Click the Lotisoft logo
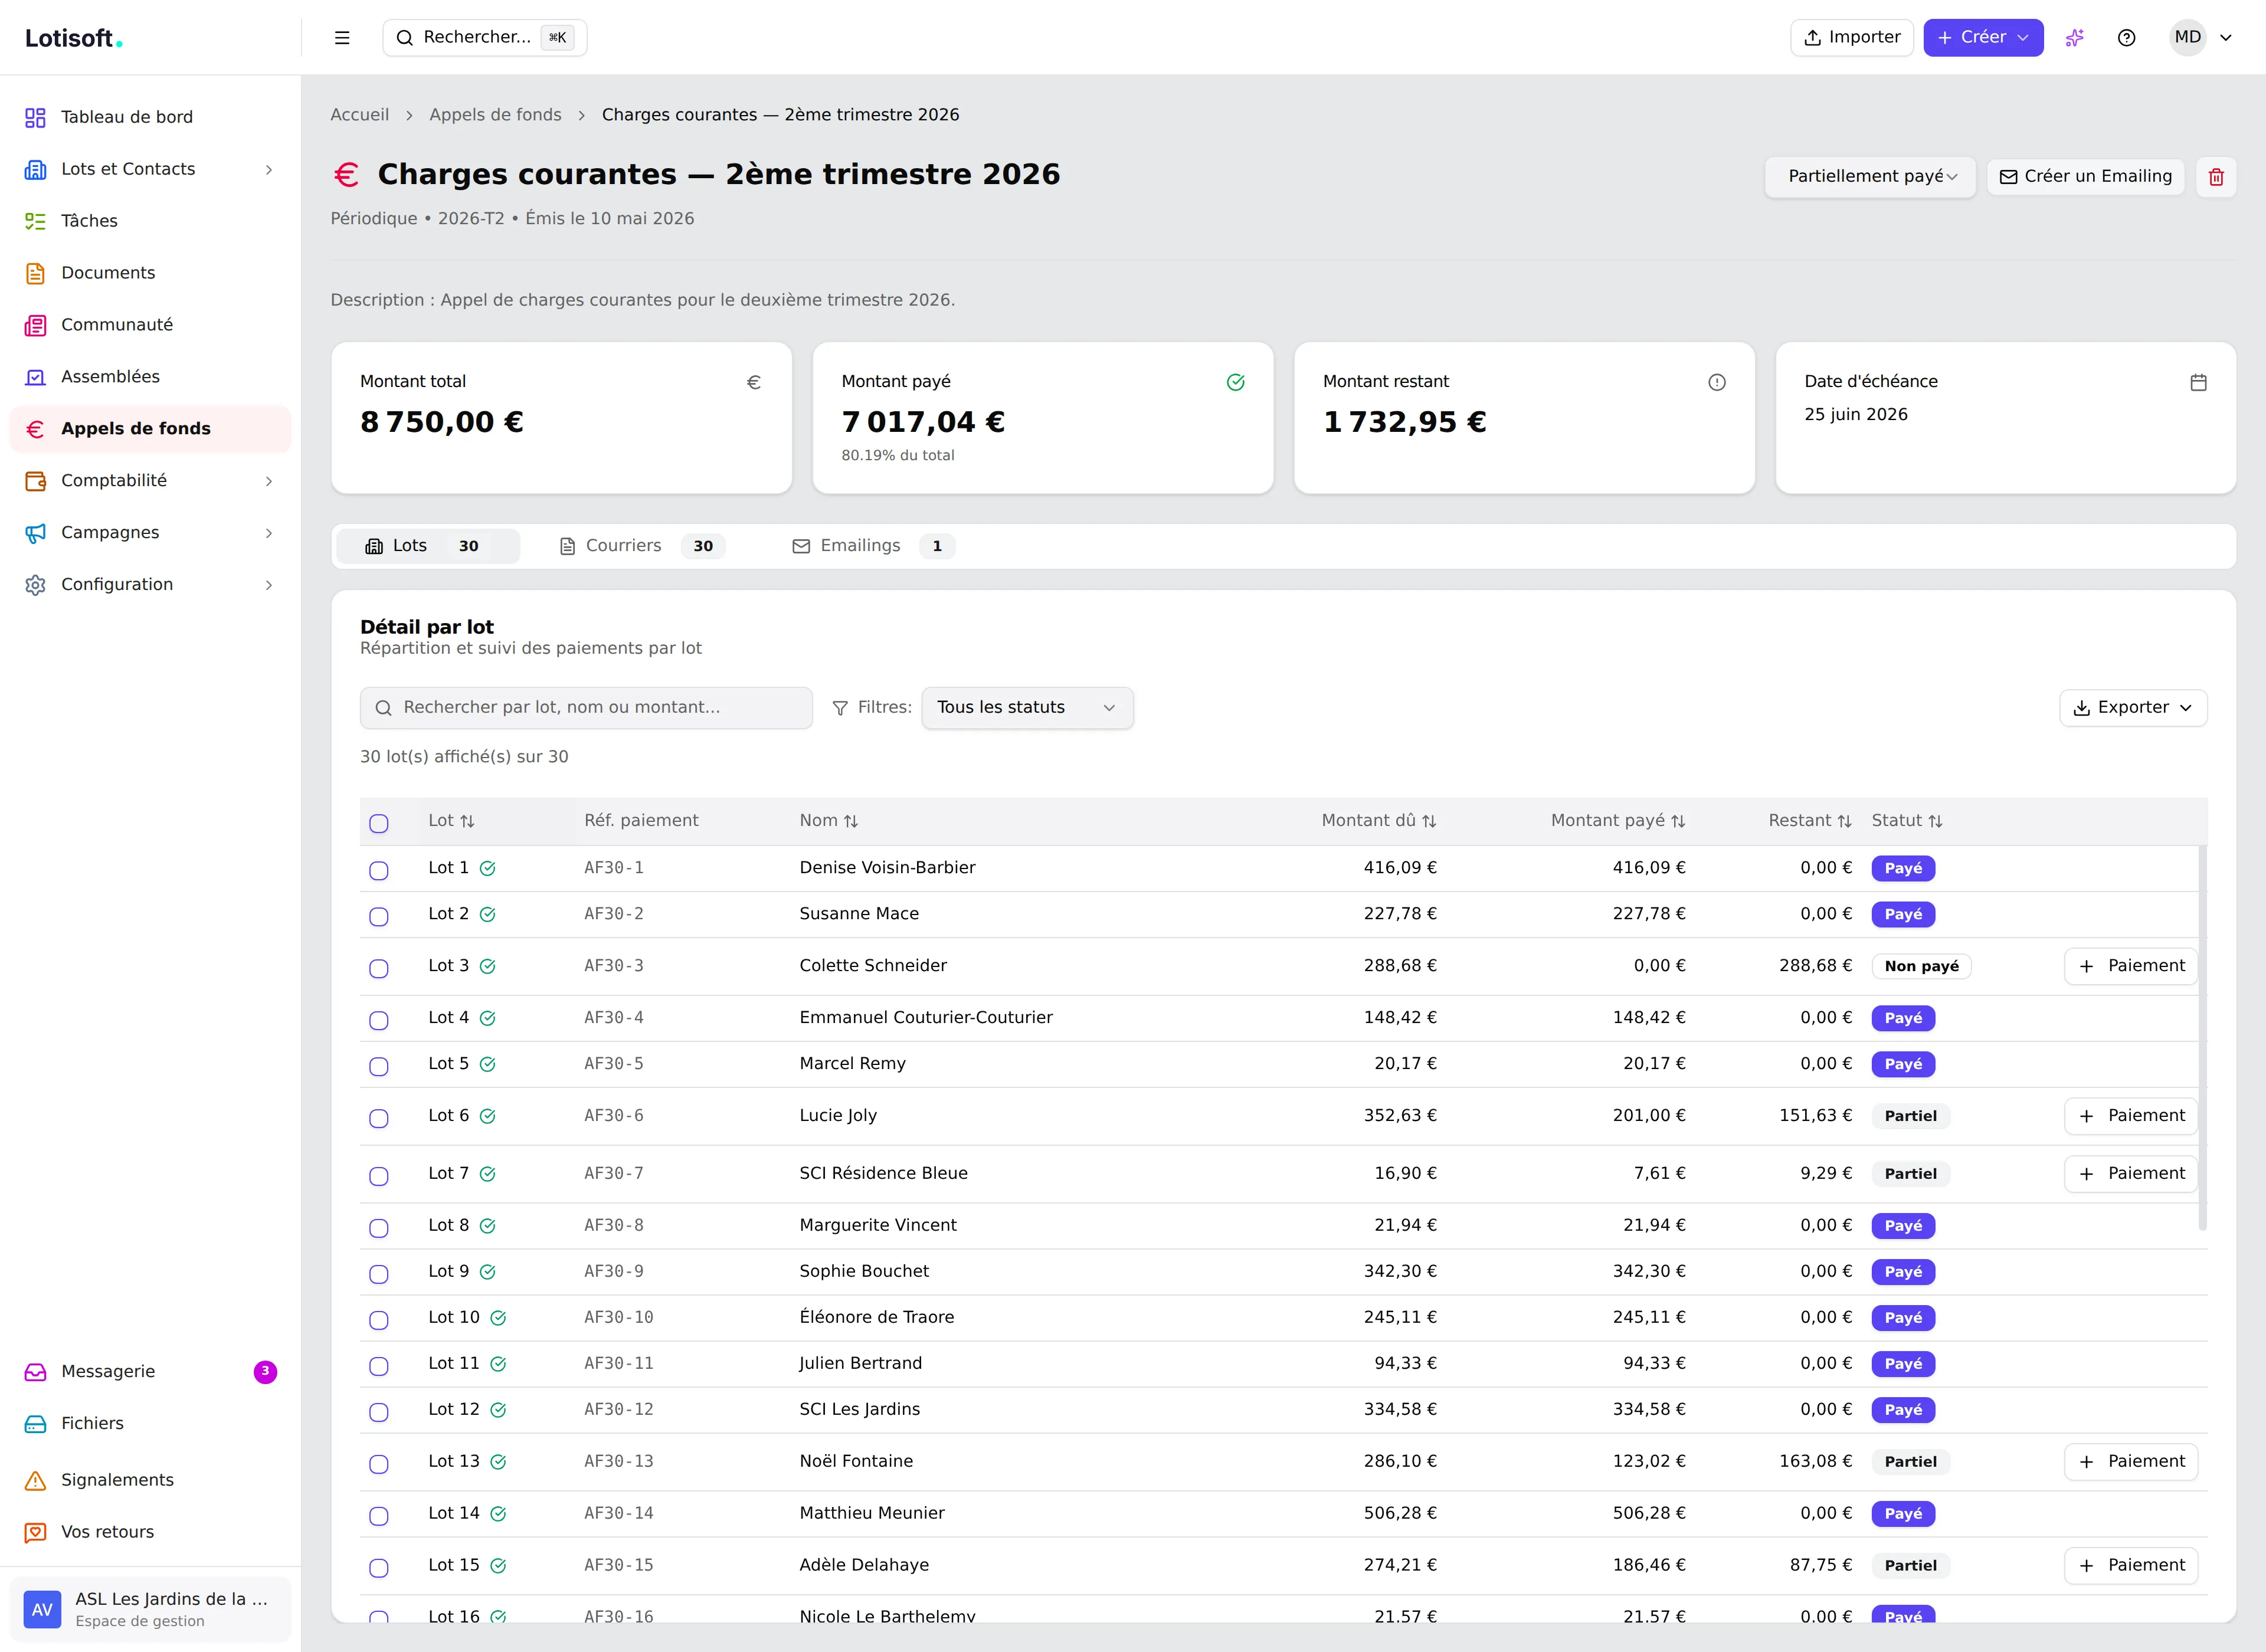 pos(74,39)
